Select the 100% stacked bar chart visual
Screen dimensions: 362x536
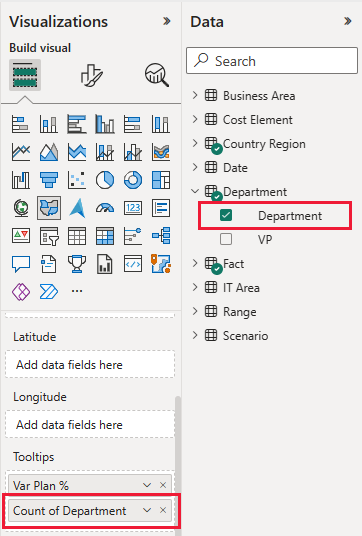click(133, 124)
